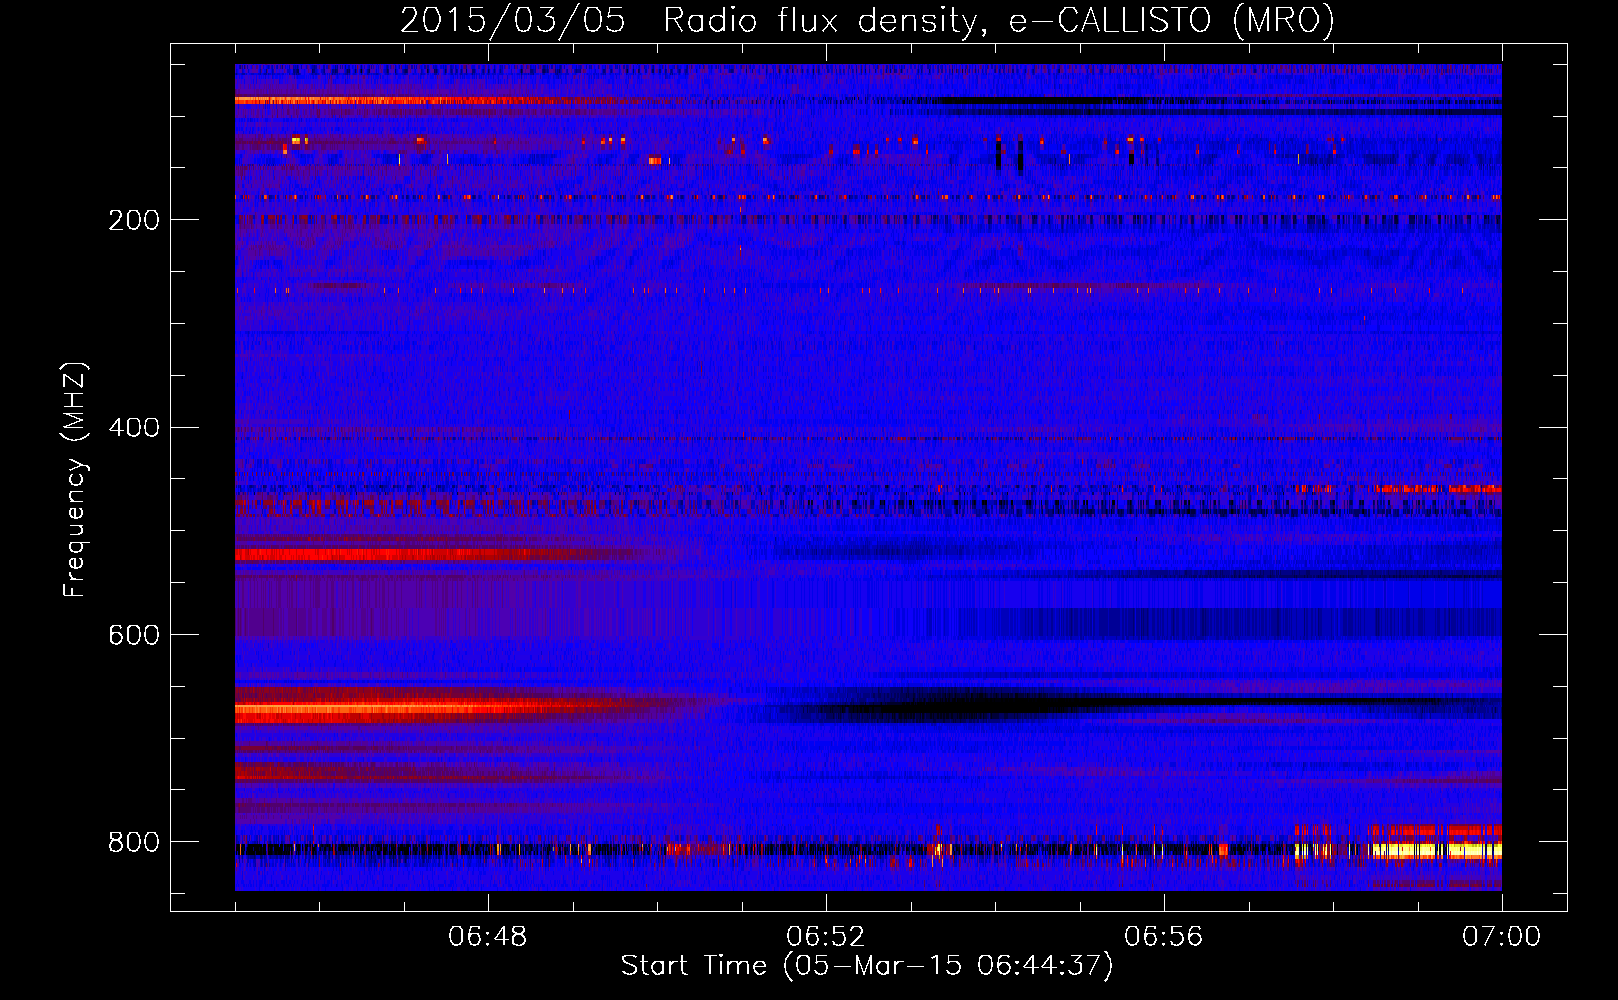Click the 600 frequency tick label
The height and width of the screenshot is (1000, 1618).
[134, 635]
